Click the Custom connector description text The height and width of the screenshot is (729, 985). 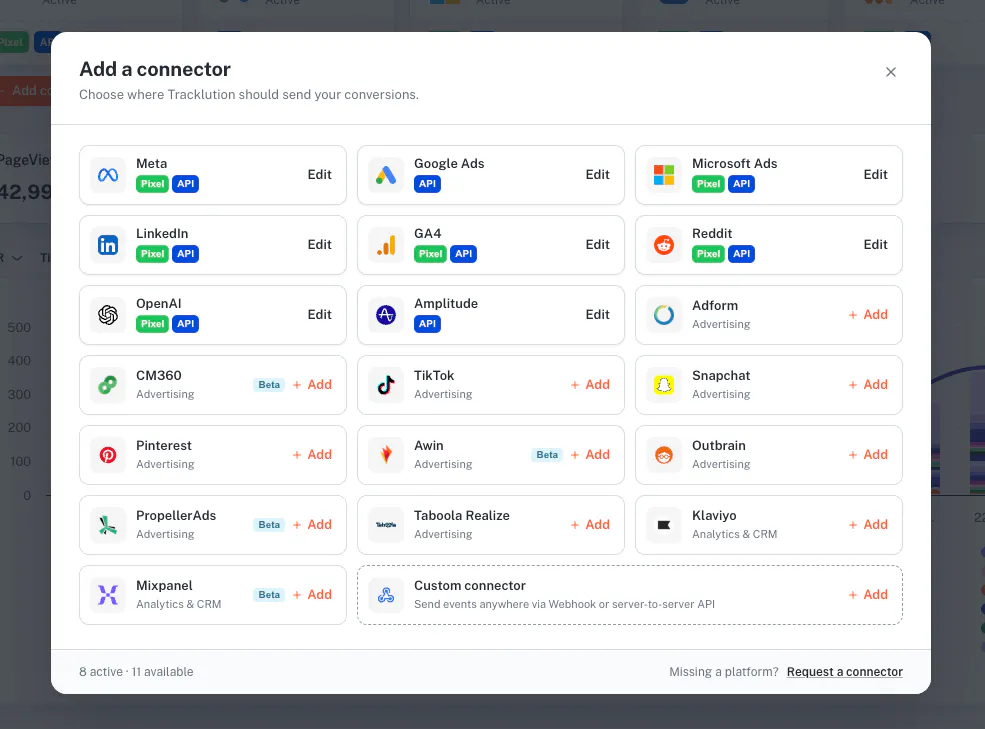click(564, 604)
